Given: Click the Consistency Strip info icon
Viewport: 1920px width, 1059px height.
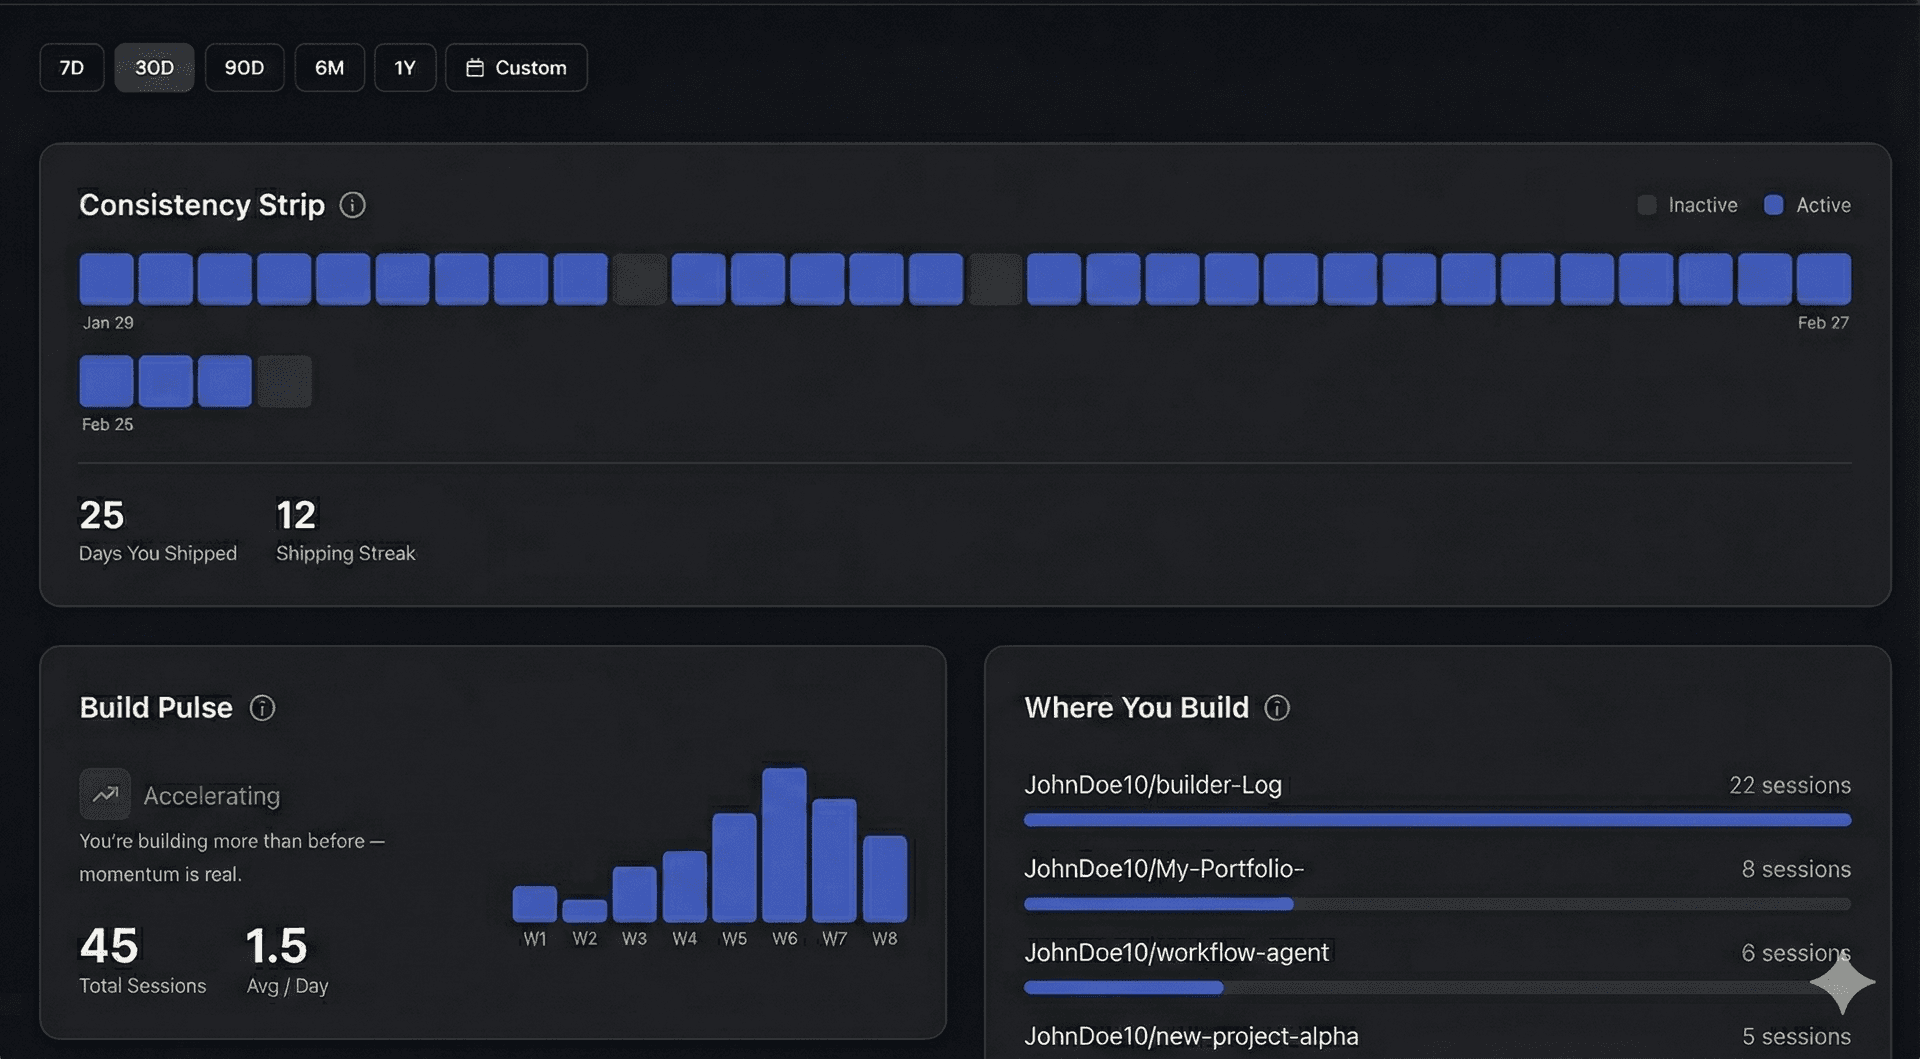Looking at the screenshot, I should pyautogui.click(x=351, y=205).
